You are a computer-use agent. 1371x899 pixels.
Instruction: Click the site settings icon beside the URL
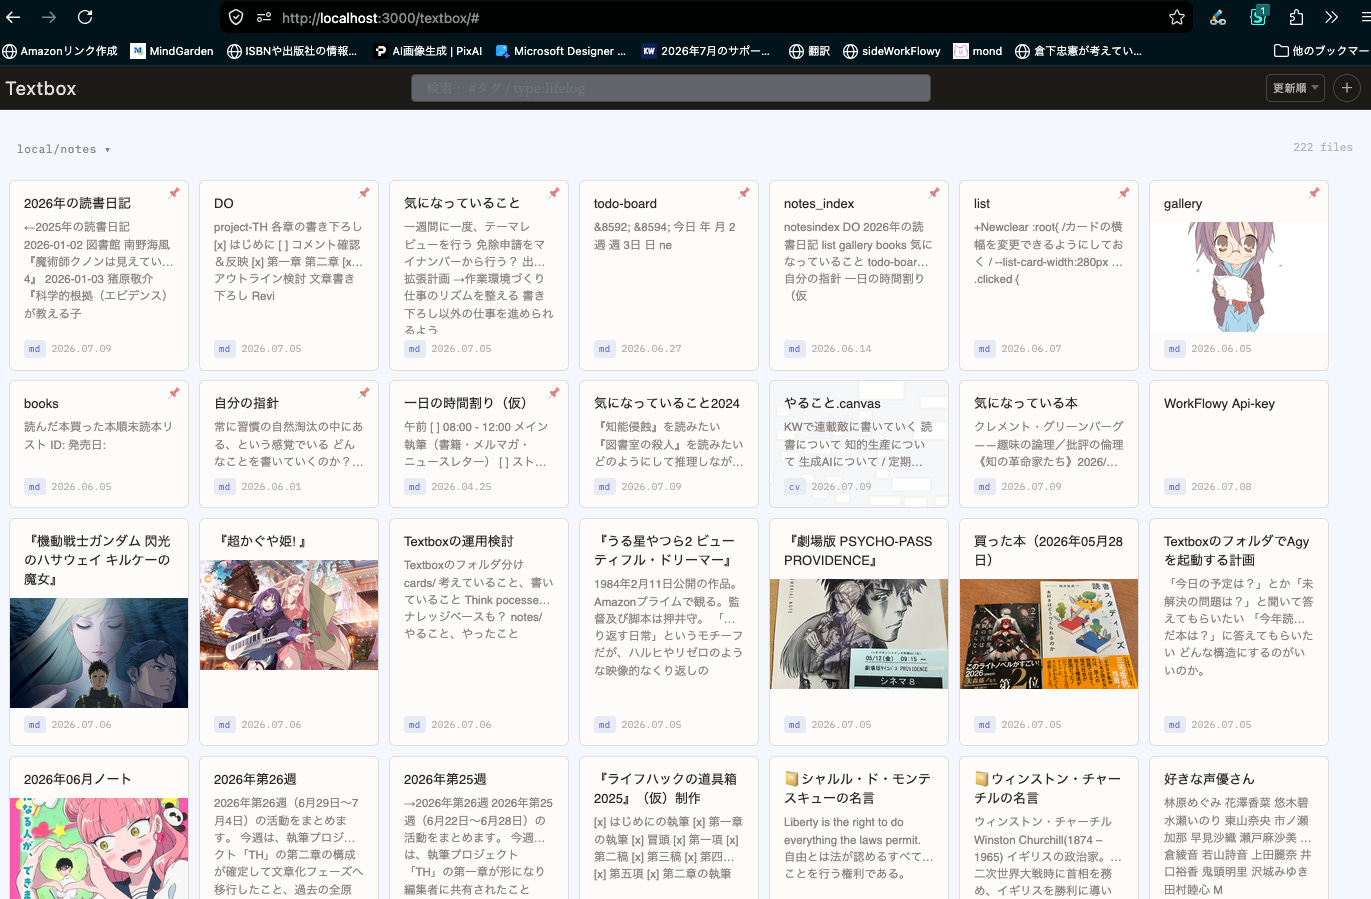pyautogui.click(x=264, y=17)
